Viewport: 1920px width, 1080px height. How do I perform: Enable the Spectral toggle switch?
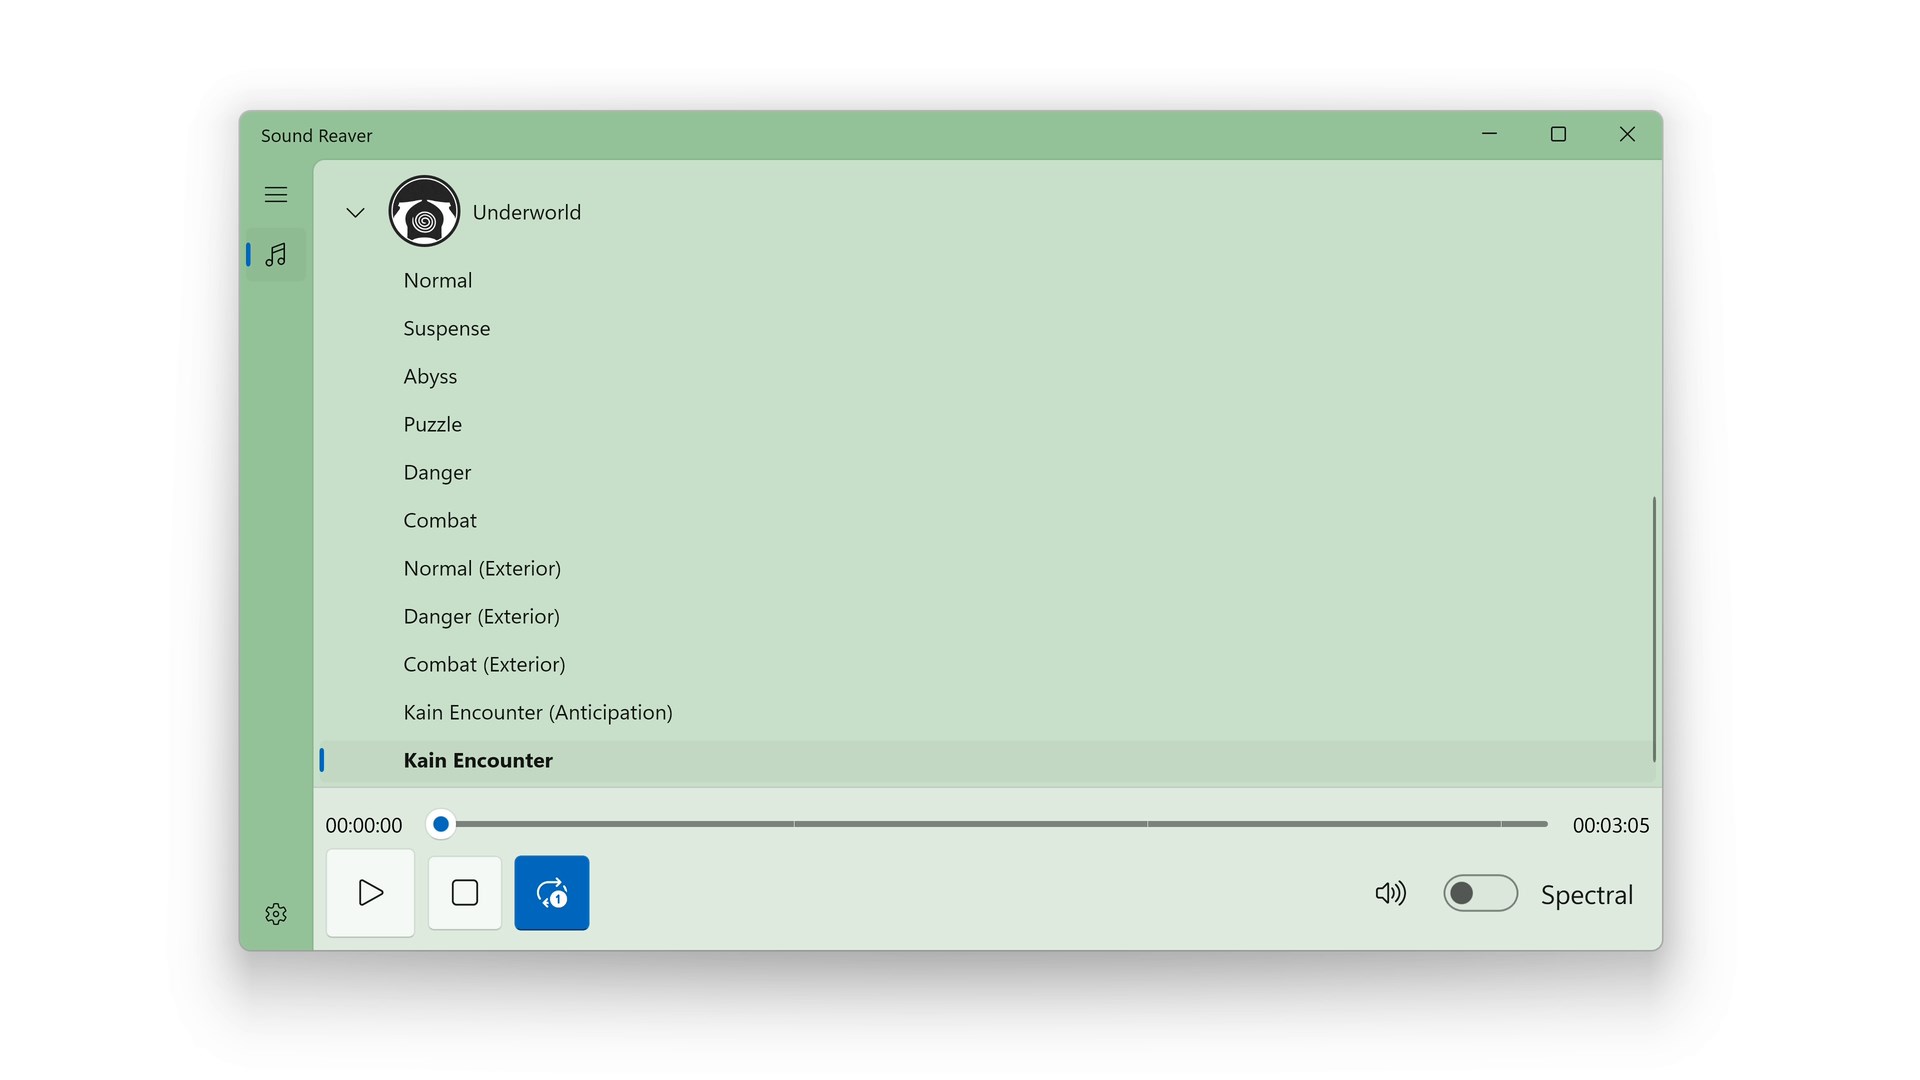(x=1480, y=893)
